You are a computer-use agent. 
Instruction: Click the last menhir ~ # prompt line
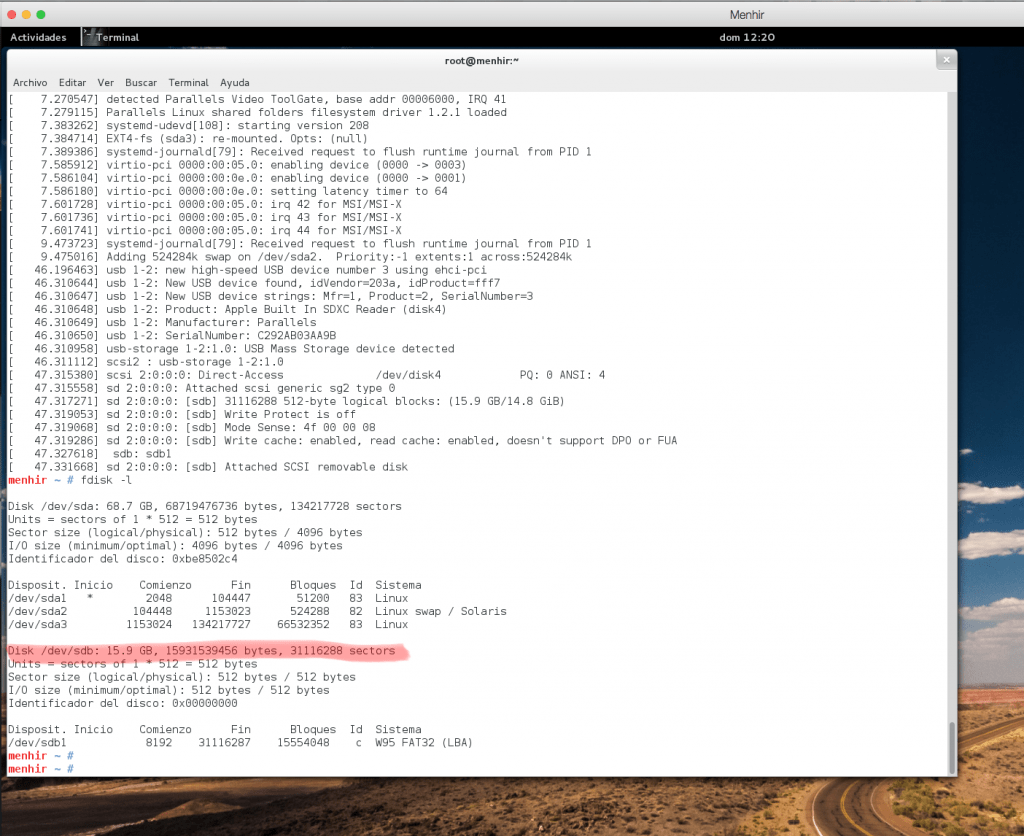pyautogui.click(x=40, y=769)
